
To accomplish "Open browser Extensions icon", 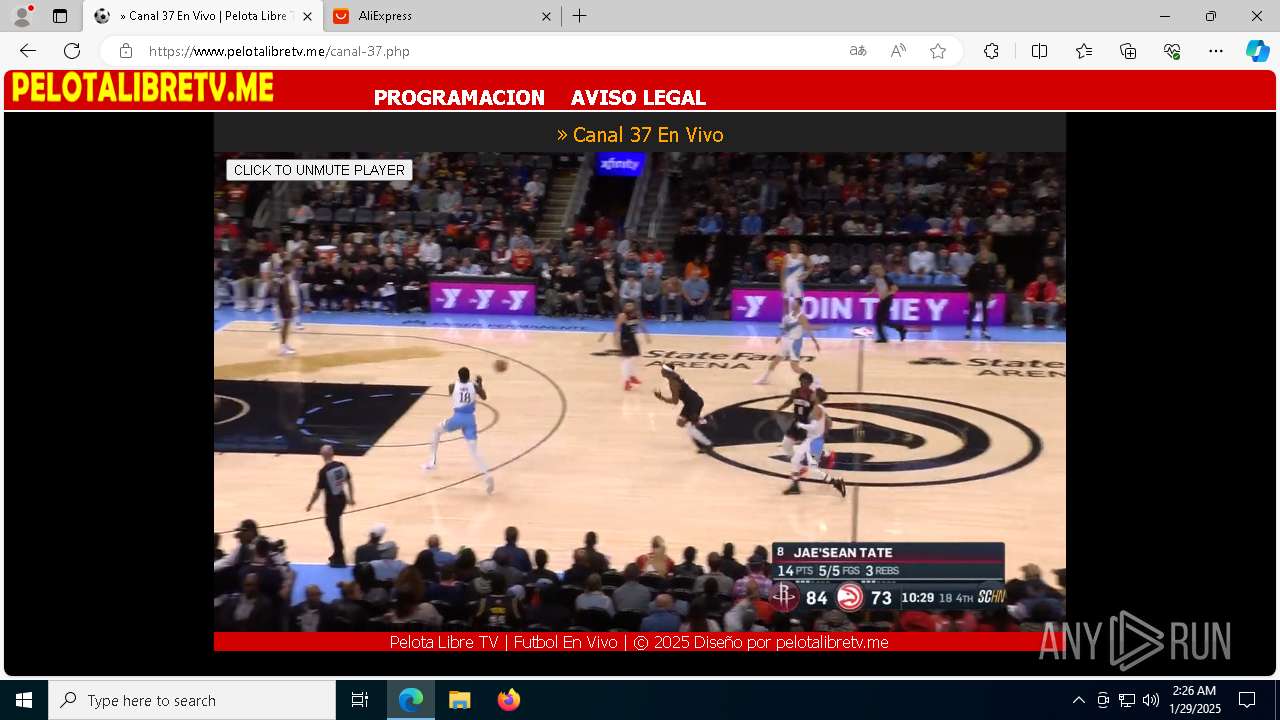I will click(x=991, y=51).
